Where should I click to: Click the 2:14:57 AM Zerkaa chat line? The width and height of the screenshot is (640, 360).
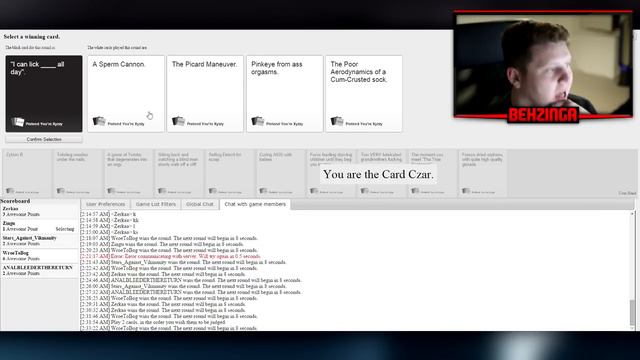pos(108,214)
